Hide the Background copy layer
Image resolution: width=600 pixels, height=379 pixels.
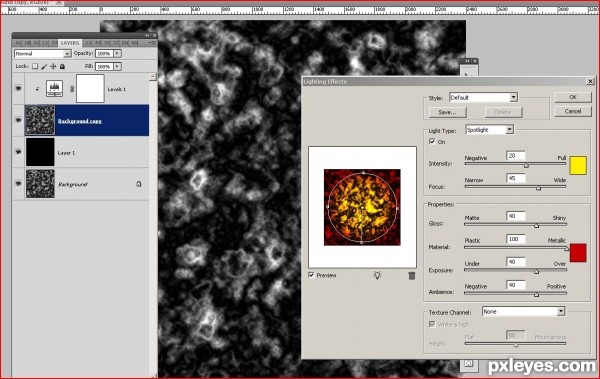click(18, 120)
